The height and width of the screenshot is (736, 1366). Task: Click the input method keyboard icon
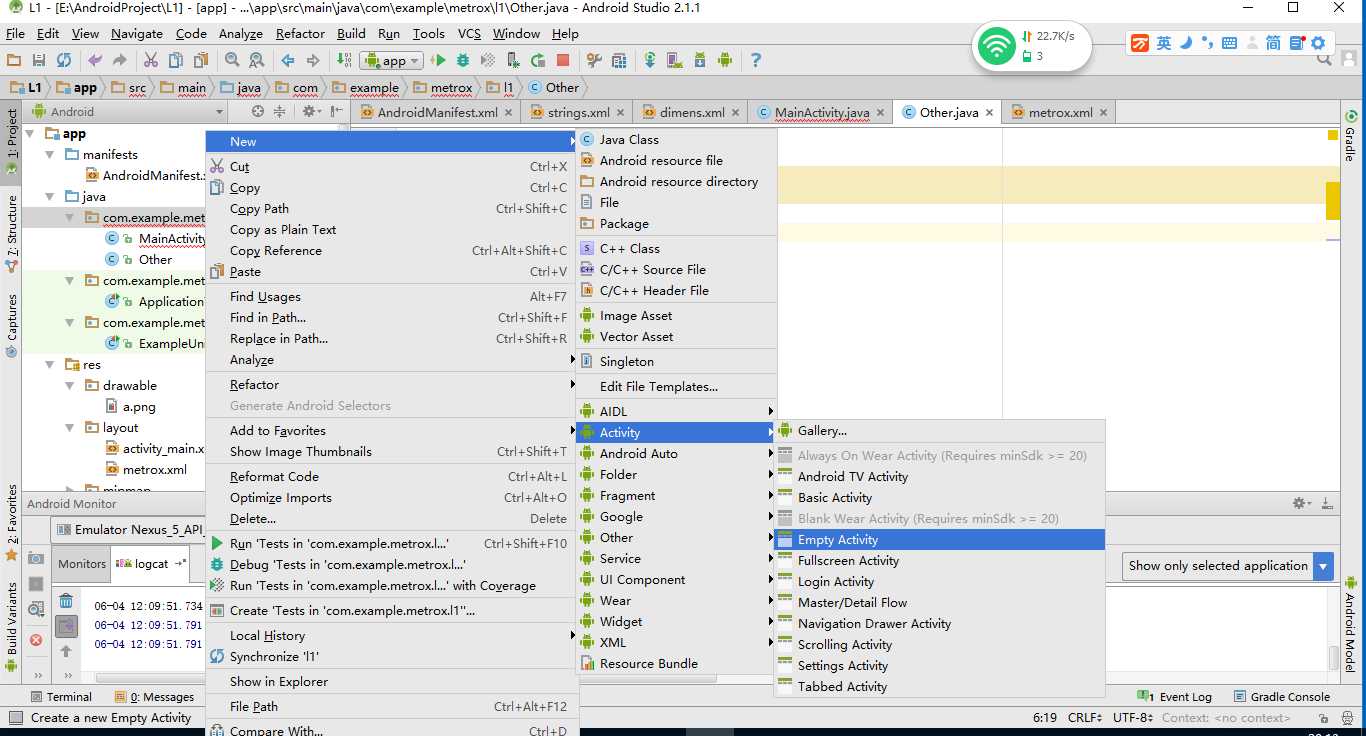pyautogui.click(x=1229, y=43)
